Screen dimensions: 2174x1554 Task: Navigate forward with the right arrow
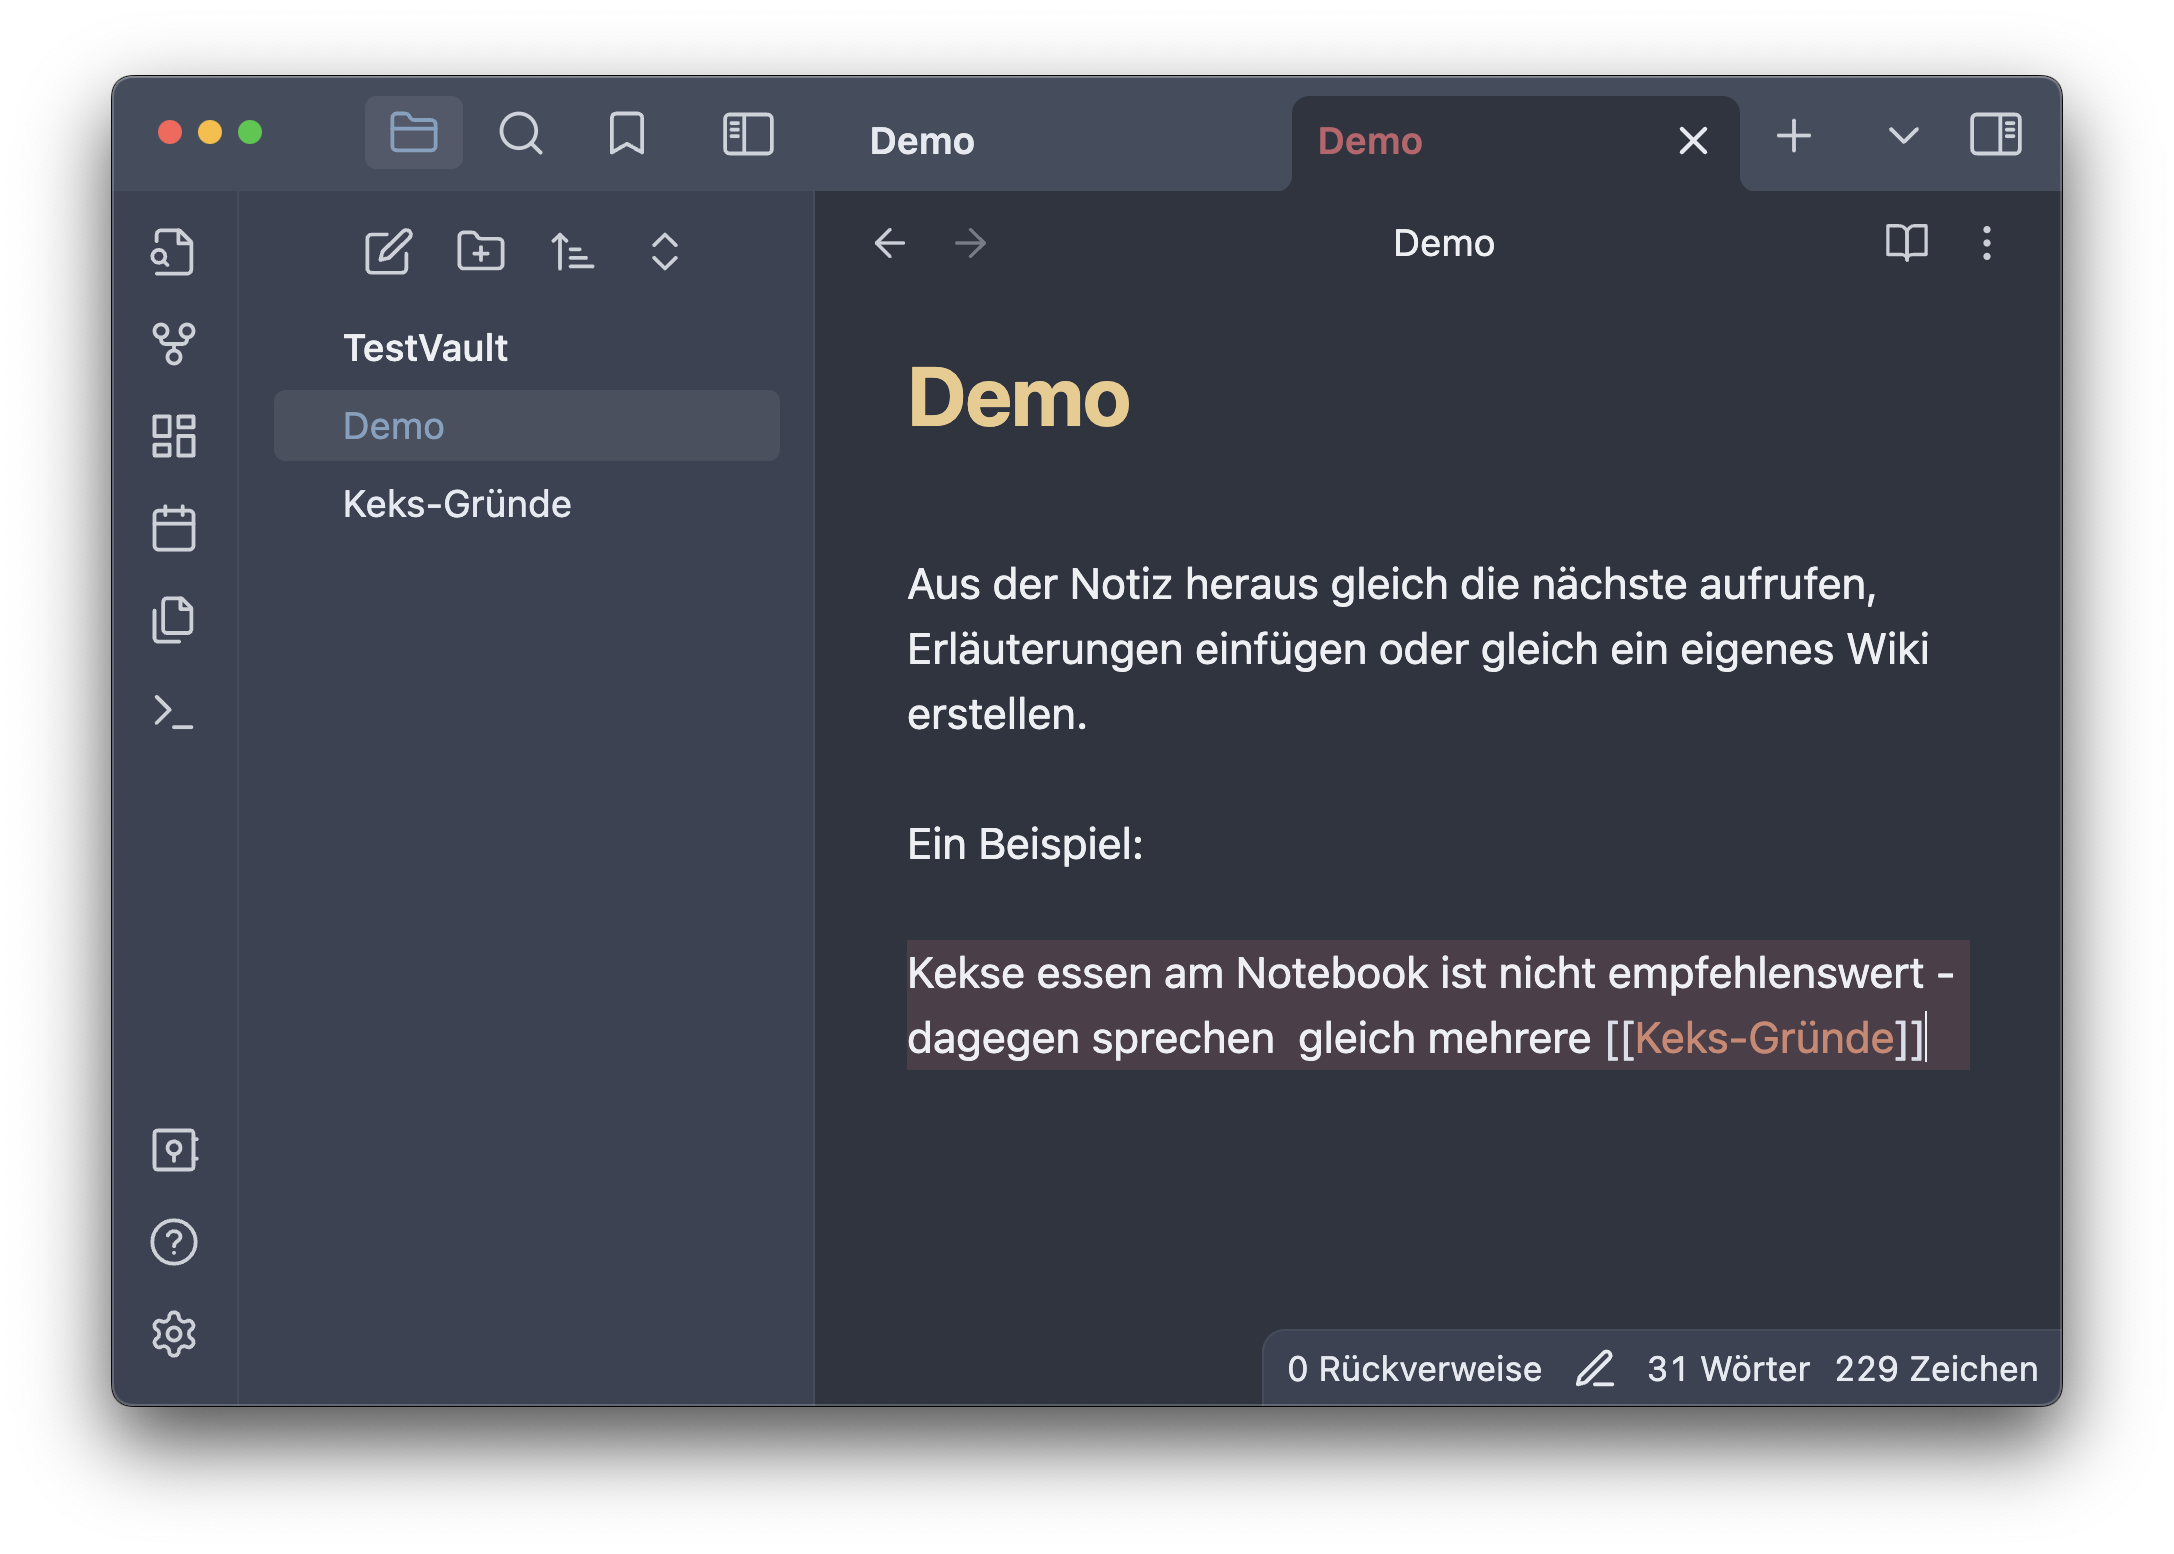point(970,243)
